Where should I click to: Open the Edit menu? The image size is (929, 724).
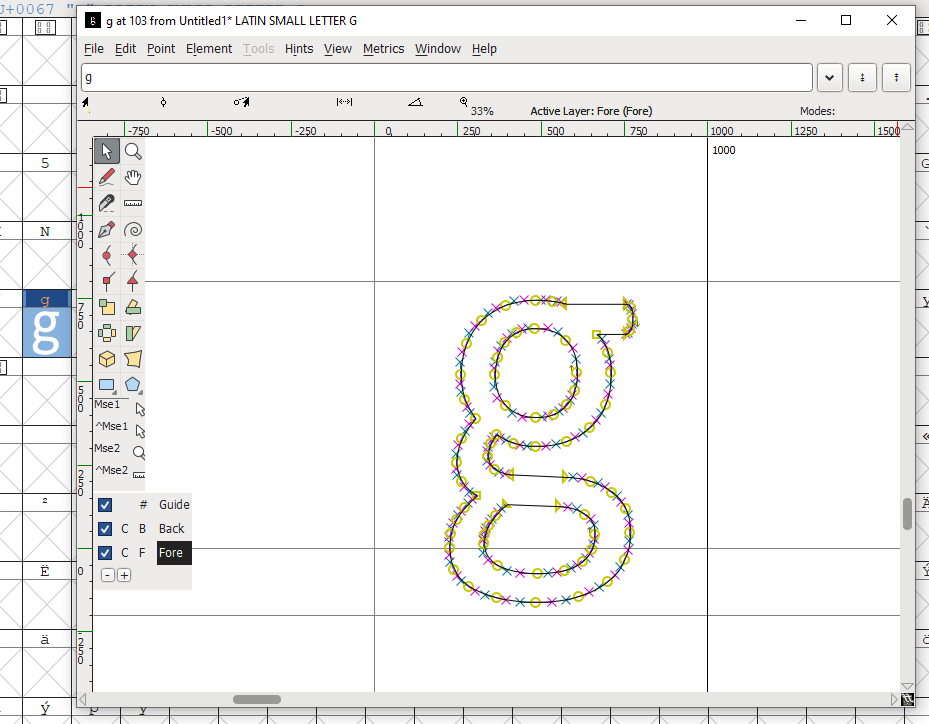[125, 49]
